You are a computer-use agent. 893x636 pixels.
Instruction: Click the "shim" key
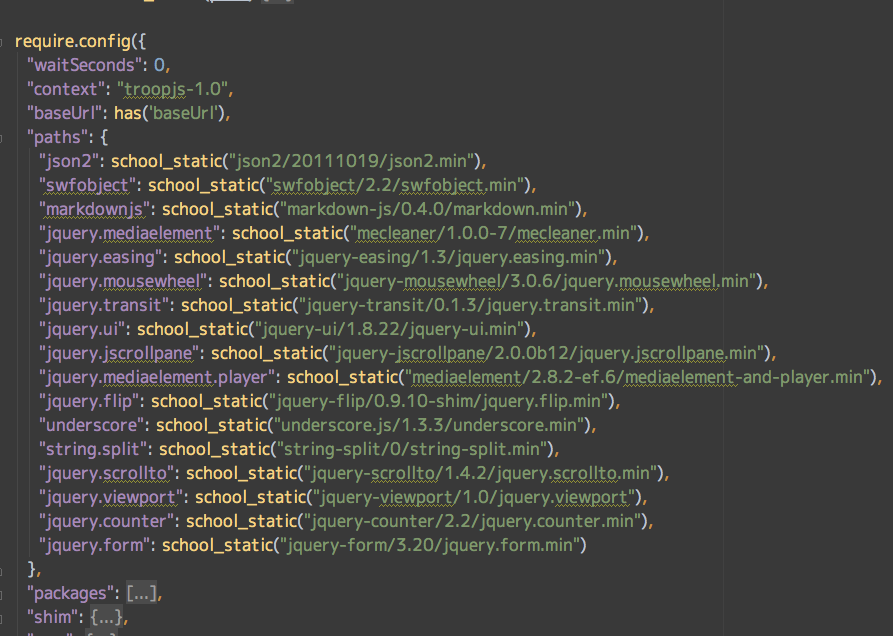pos(52,617)
